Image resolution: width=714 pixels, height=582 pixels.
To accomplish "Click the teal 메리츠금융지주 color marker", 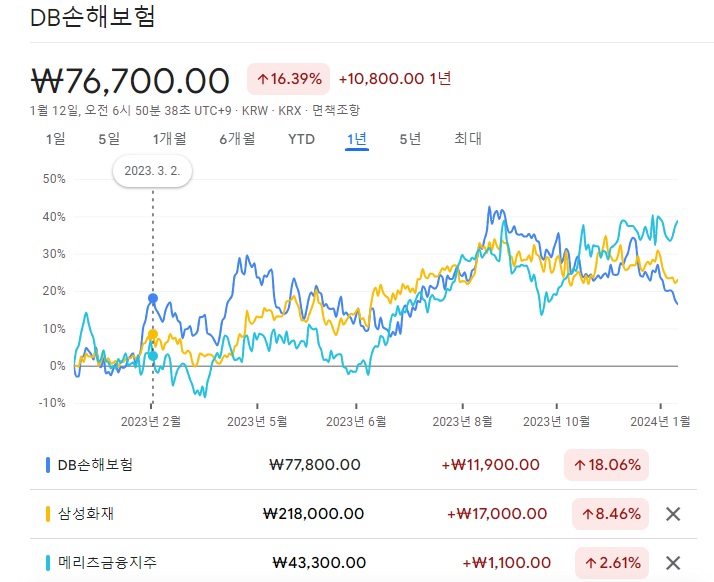I will (48, 562).
